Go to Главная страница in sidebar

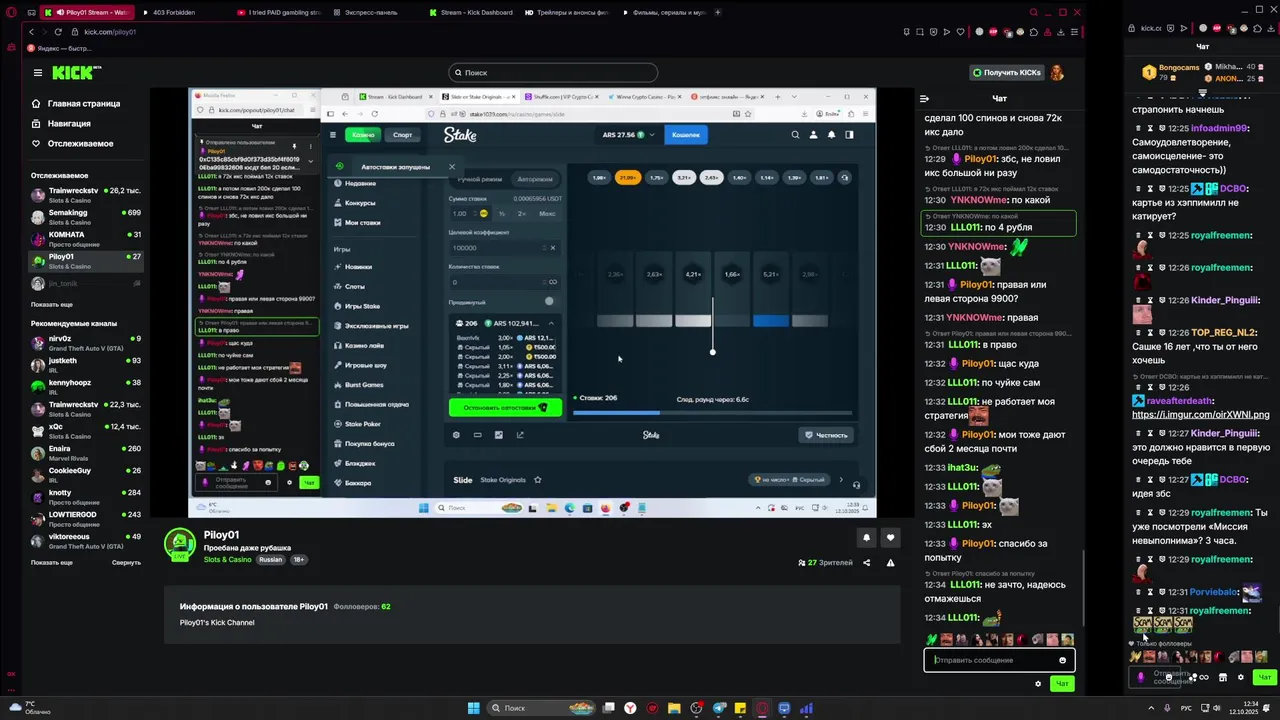(x=76, y=103)
